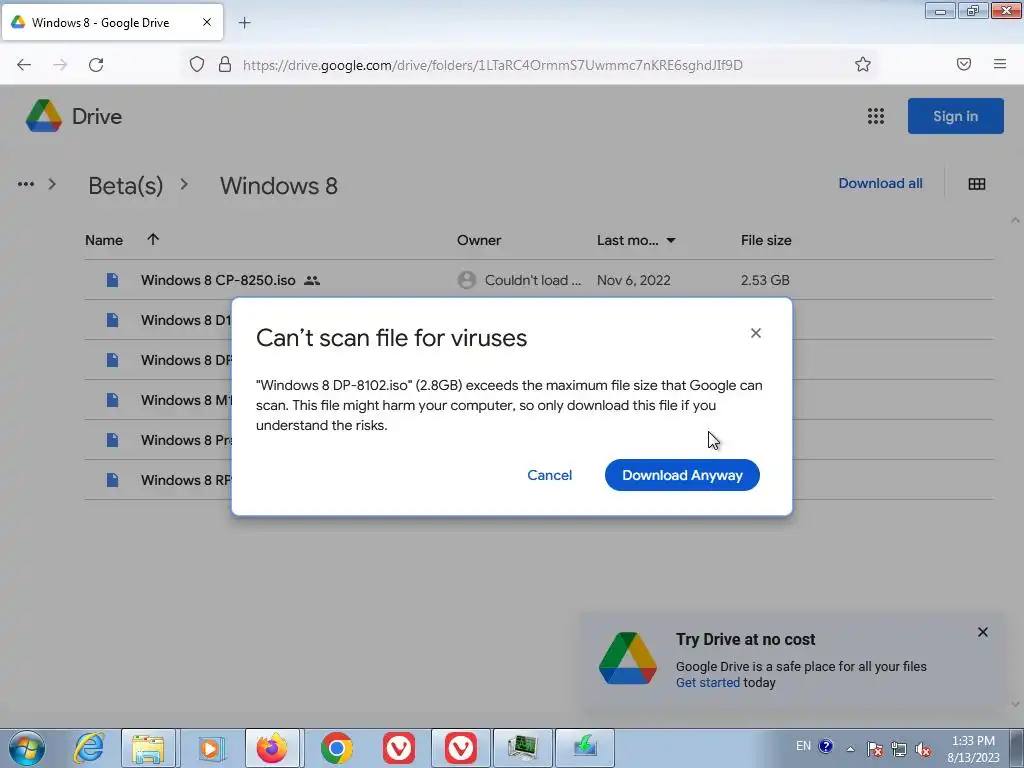Click file icon of Windows 8 CP-8250.iso
The height and width of the screenshot is (768, 1024).
click(x=112, y=280)
